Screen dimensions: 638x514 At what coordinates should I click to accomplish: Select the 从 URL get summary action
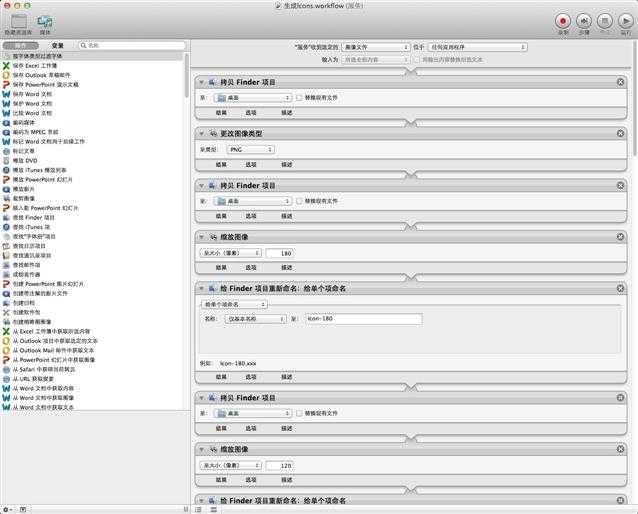tap(33, 379)
